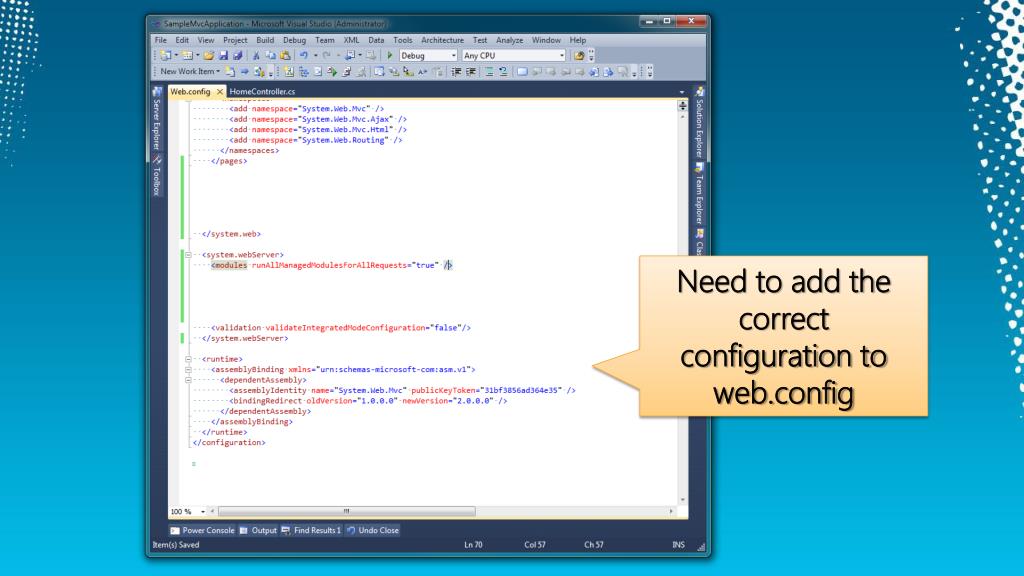Click the Copy toolbar icon
This screenshot has width=1024, height=576.
coord(270,56)
